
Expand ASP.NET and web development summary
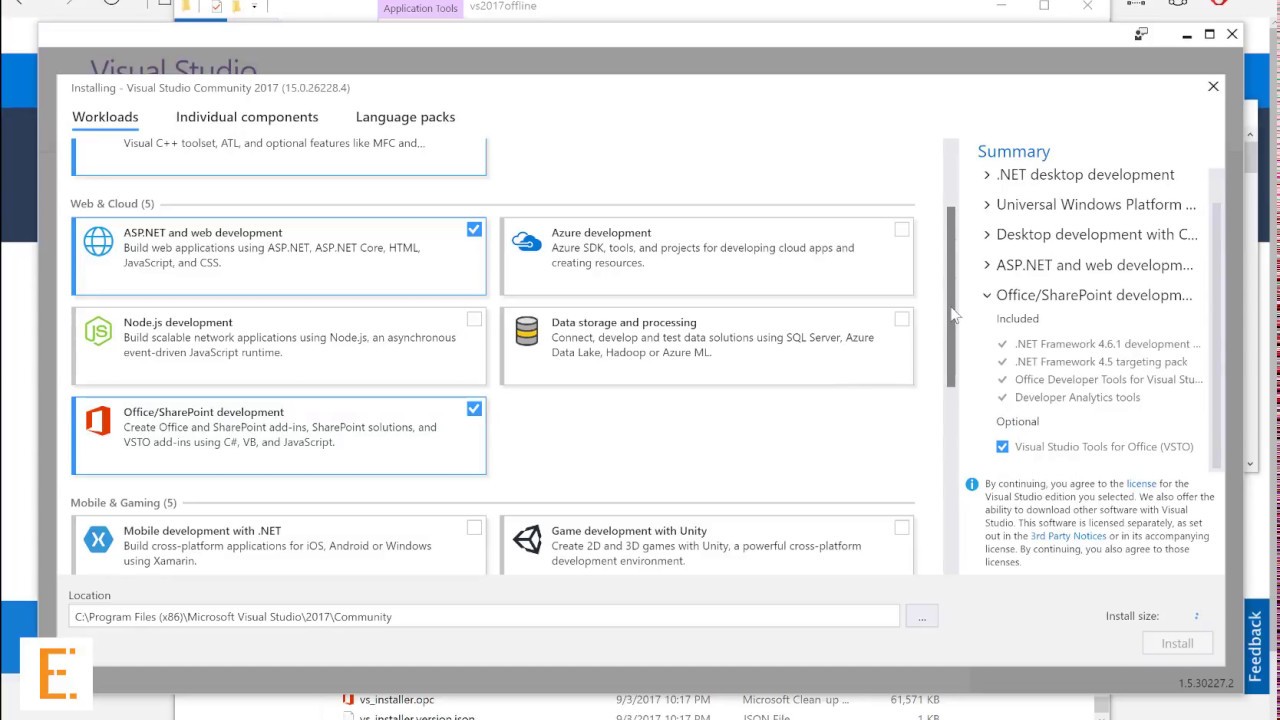[987, 265]
